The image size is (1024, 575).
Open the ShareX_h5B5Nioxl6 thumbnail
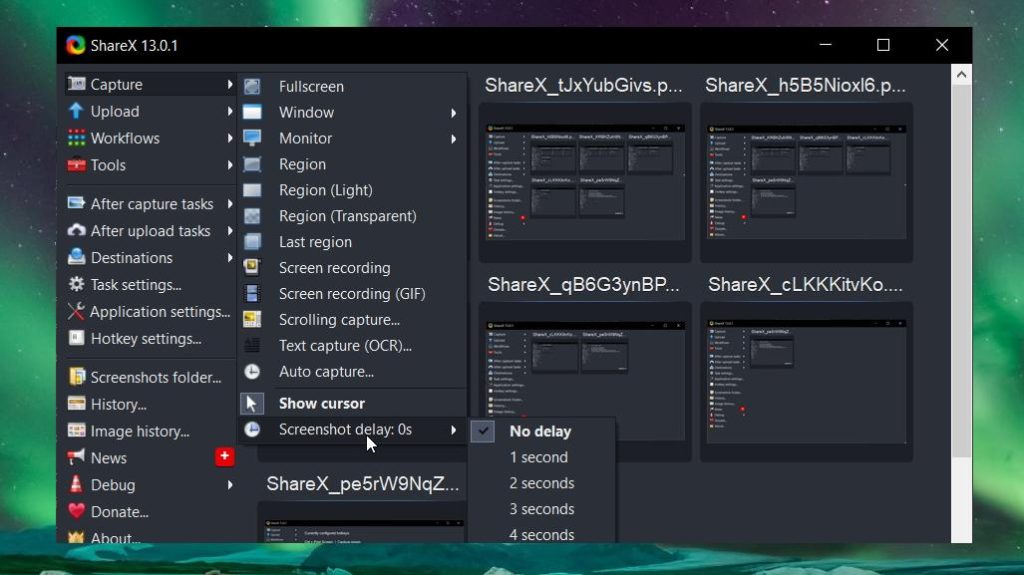coord(805,170)
